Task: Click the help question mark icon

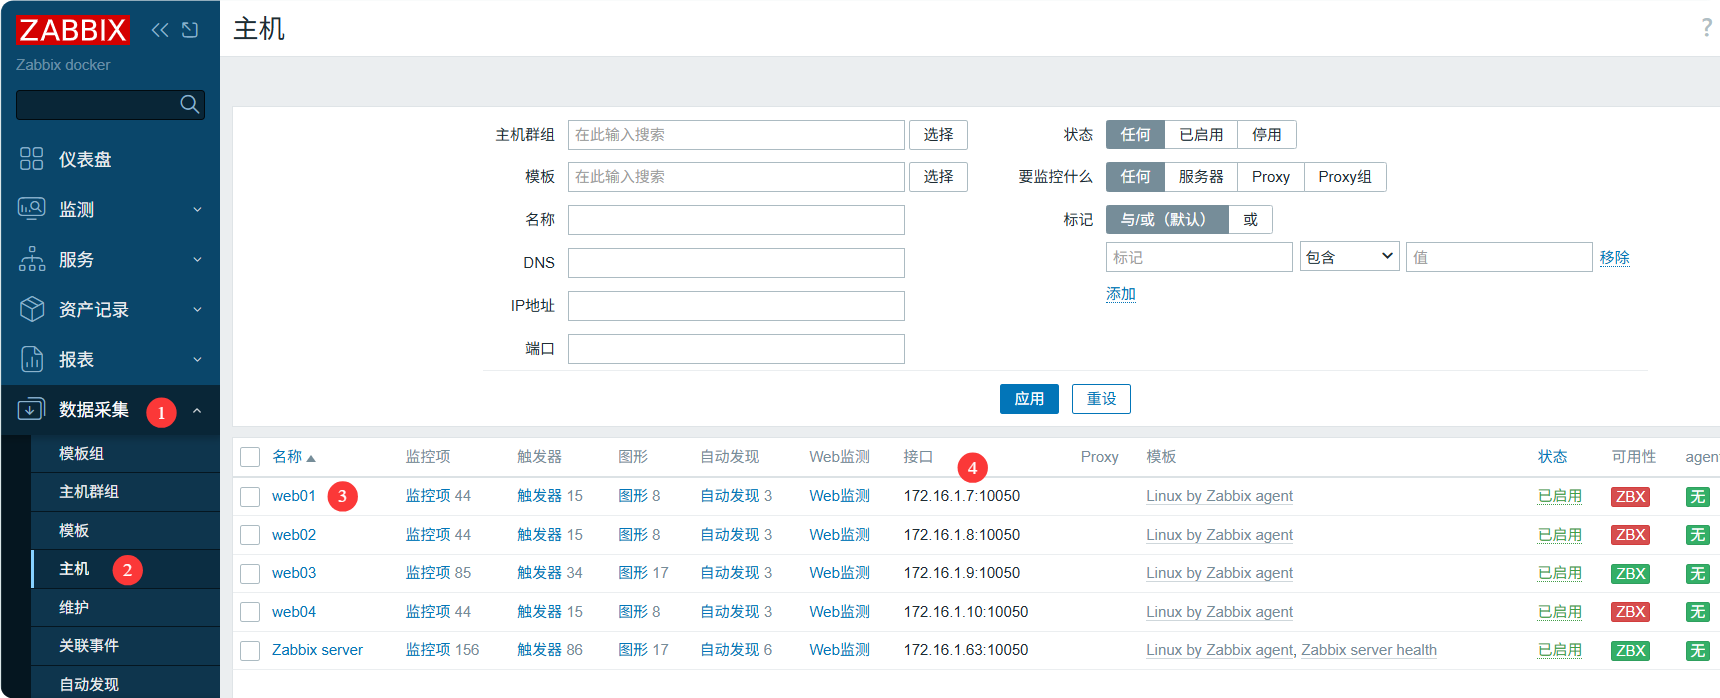Action: (1706, 28)
